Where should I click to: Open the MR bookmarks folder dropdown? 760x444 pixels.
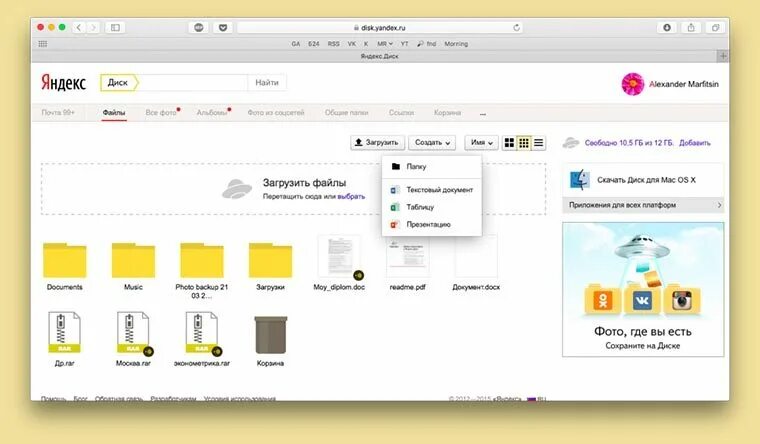385,44
